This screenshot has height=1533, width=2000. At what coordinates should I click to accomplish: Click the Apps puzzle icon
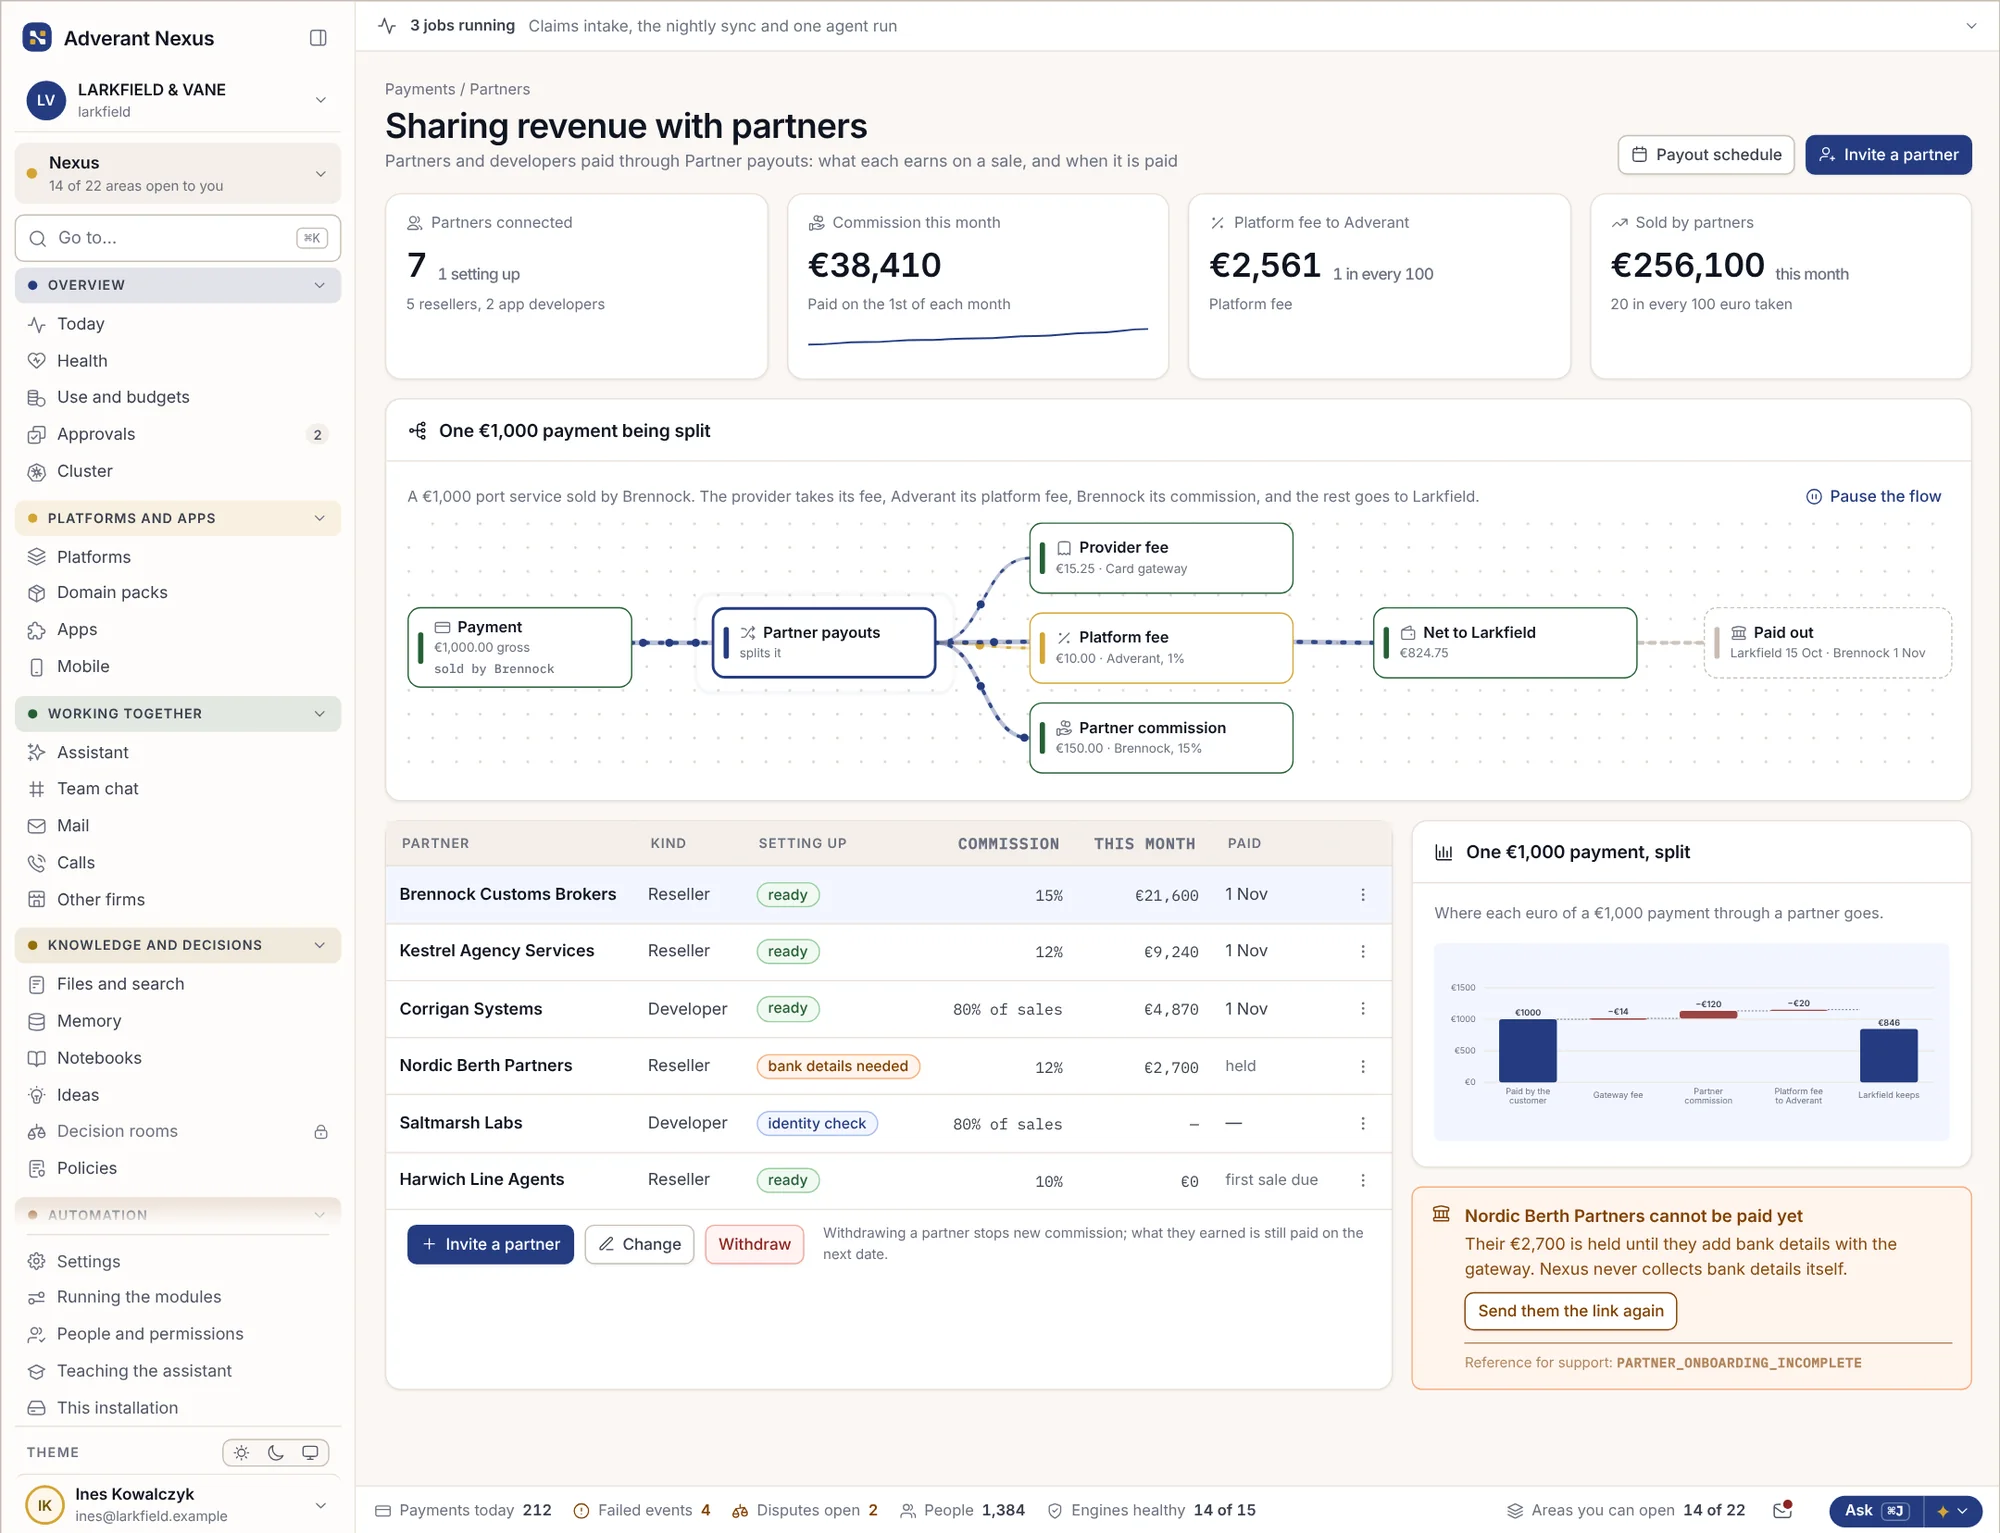tap(37, 630)
